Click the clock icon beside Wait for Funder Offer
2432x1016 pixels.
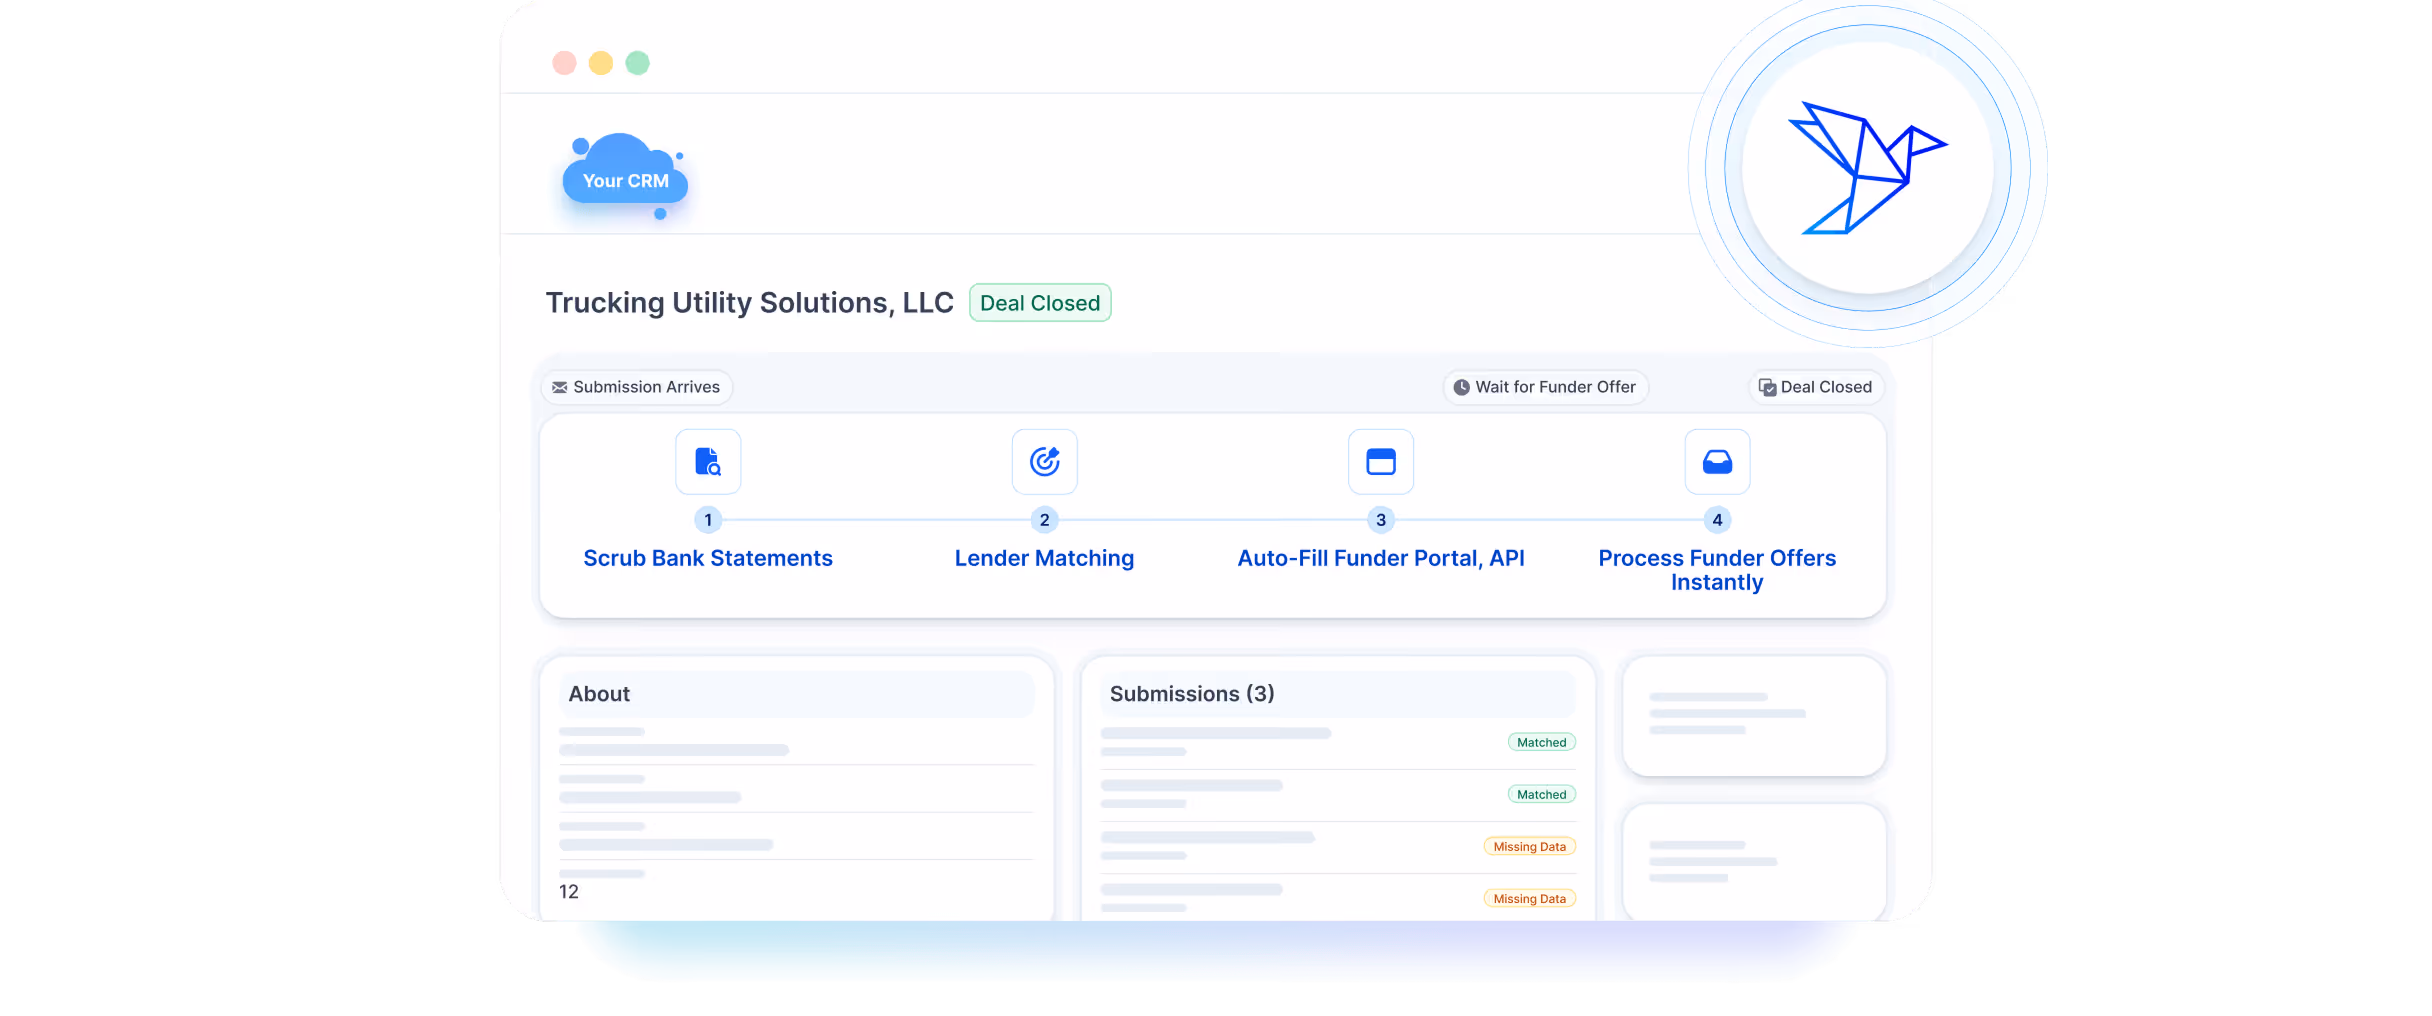pyautogui.click(x=1461, y=387)
